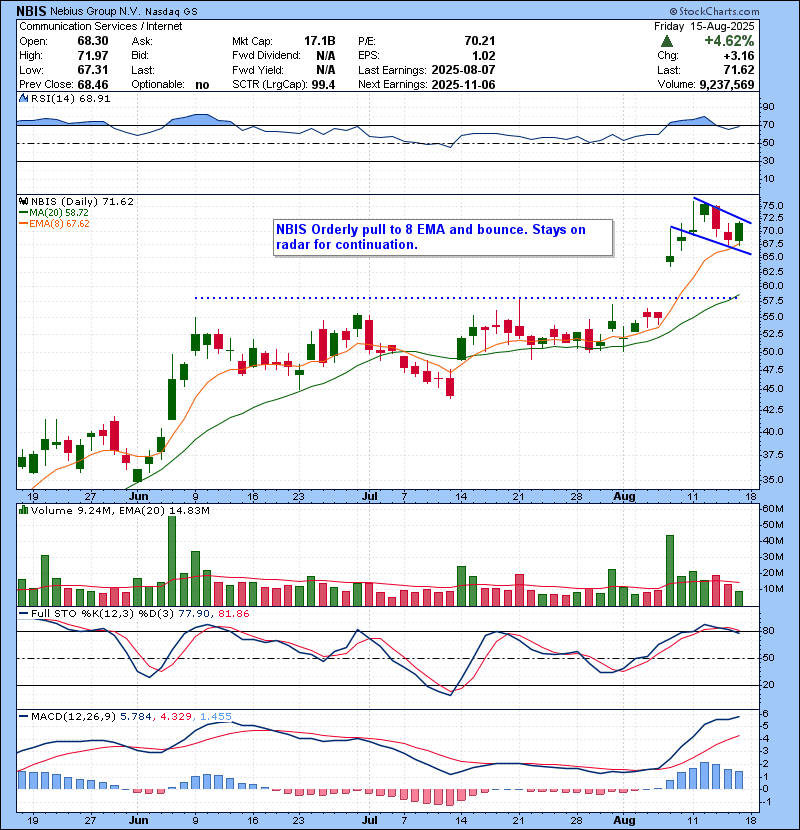Viewport: 800px width, 830px height.
Task: Click the NBIS Orderly pull annotation box
Action: [x=443, y=238]
